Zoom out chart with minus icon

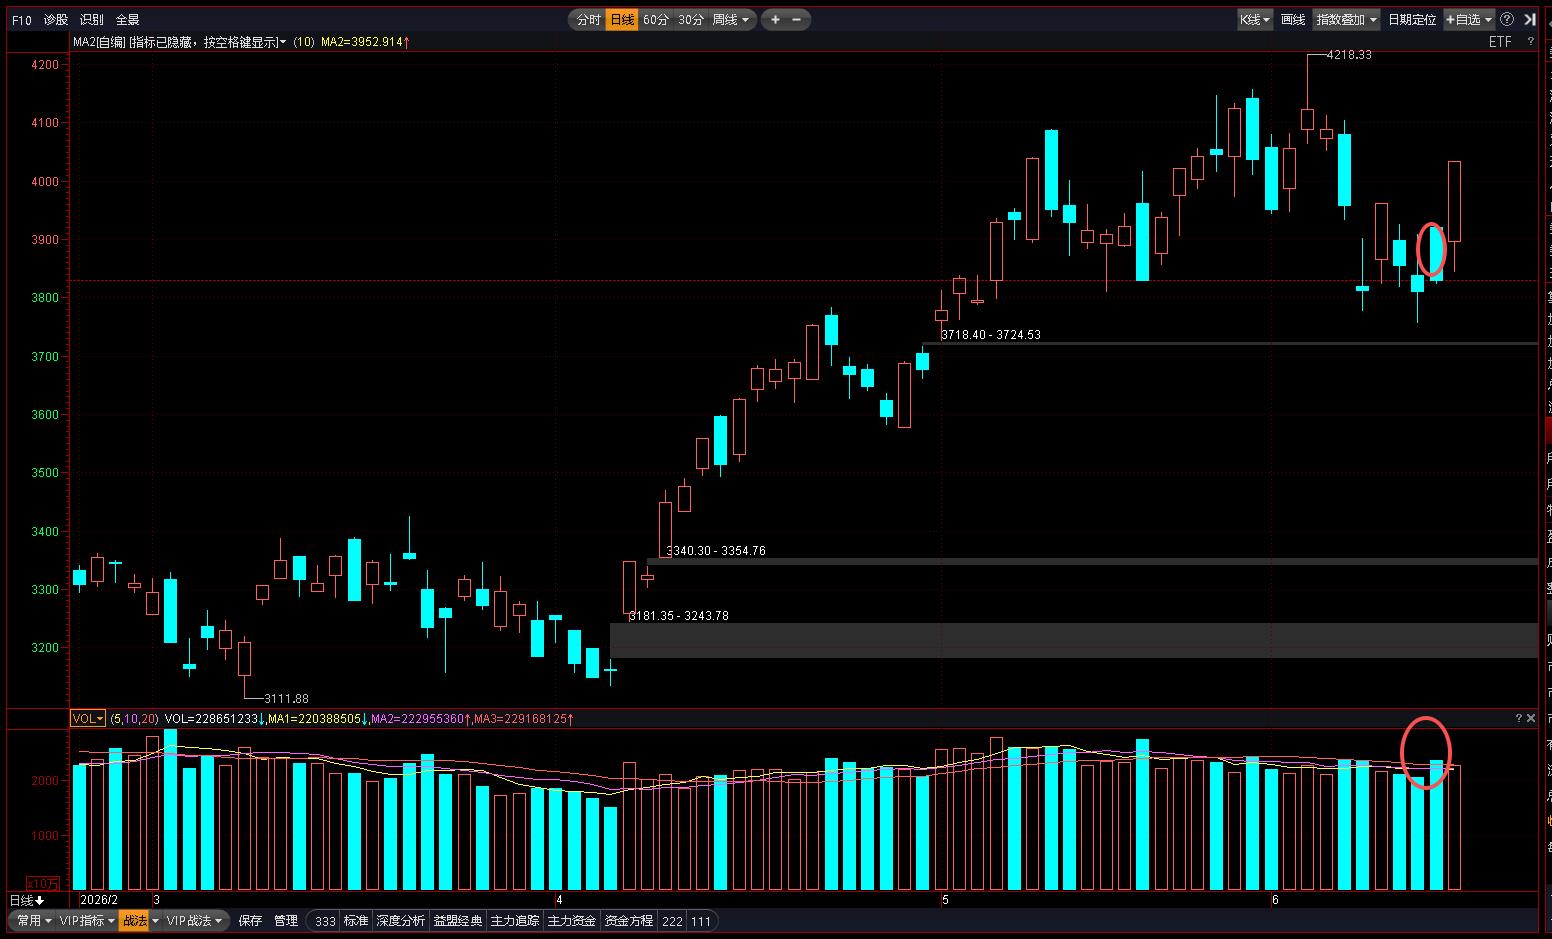[797, 20]
